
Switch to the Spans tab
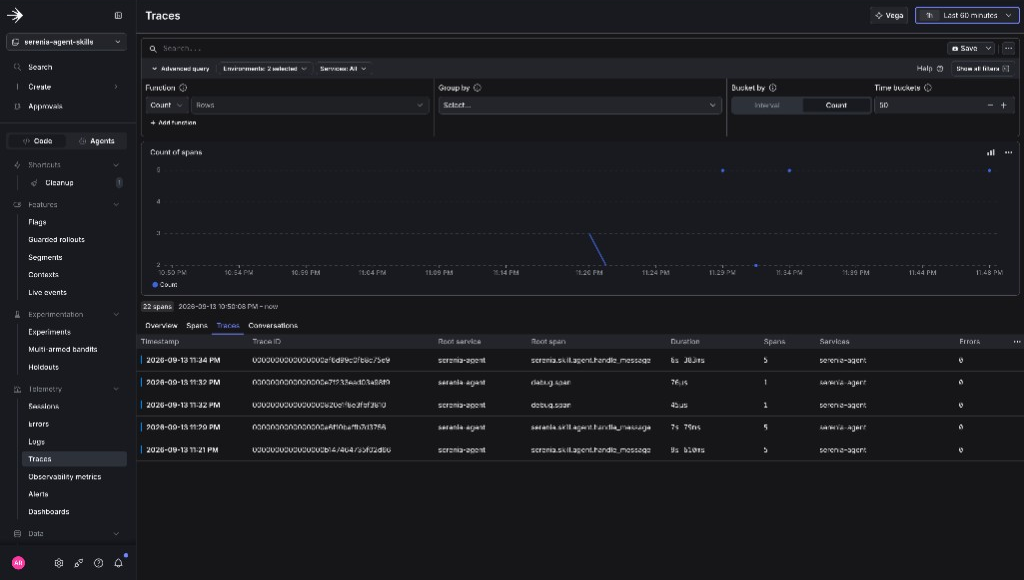pos(197,325)
